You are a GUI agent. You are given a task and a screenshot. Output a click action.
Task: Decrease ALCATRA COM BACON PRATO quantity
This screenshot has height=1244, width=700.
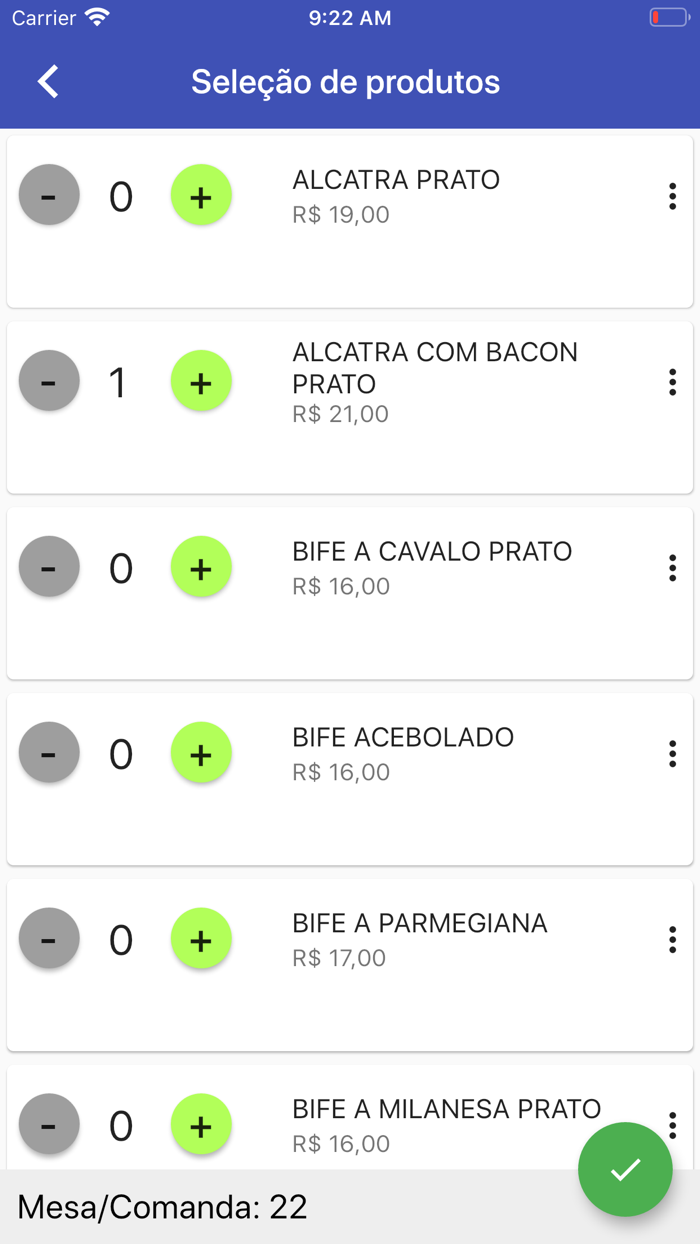pyautogui.click(x=48, y=381)
